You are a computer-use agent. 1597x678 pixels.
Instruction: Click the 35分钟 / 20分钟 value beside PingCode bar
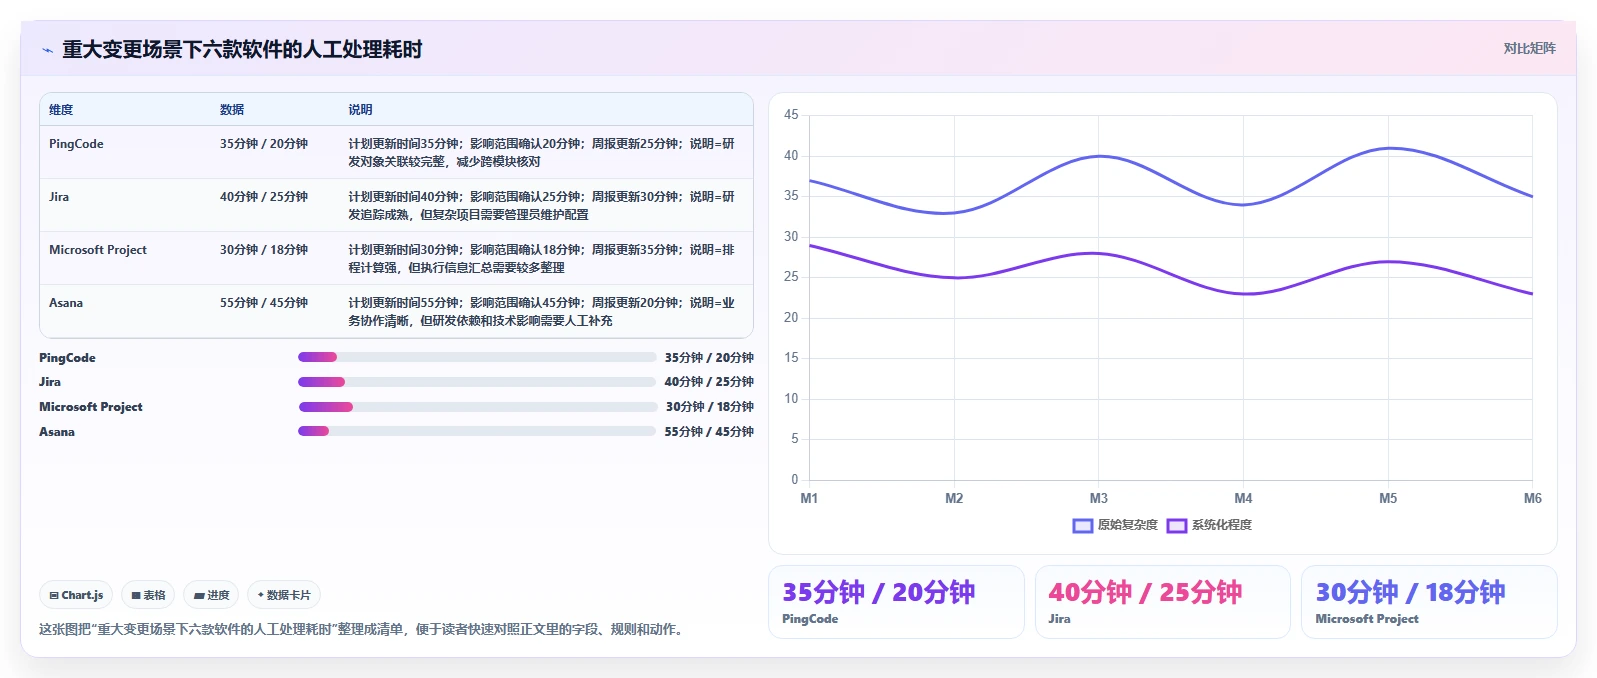coord(709,358)
